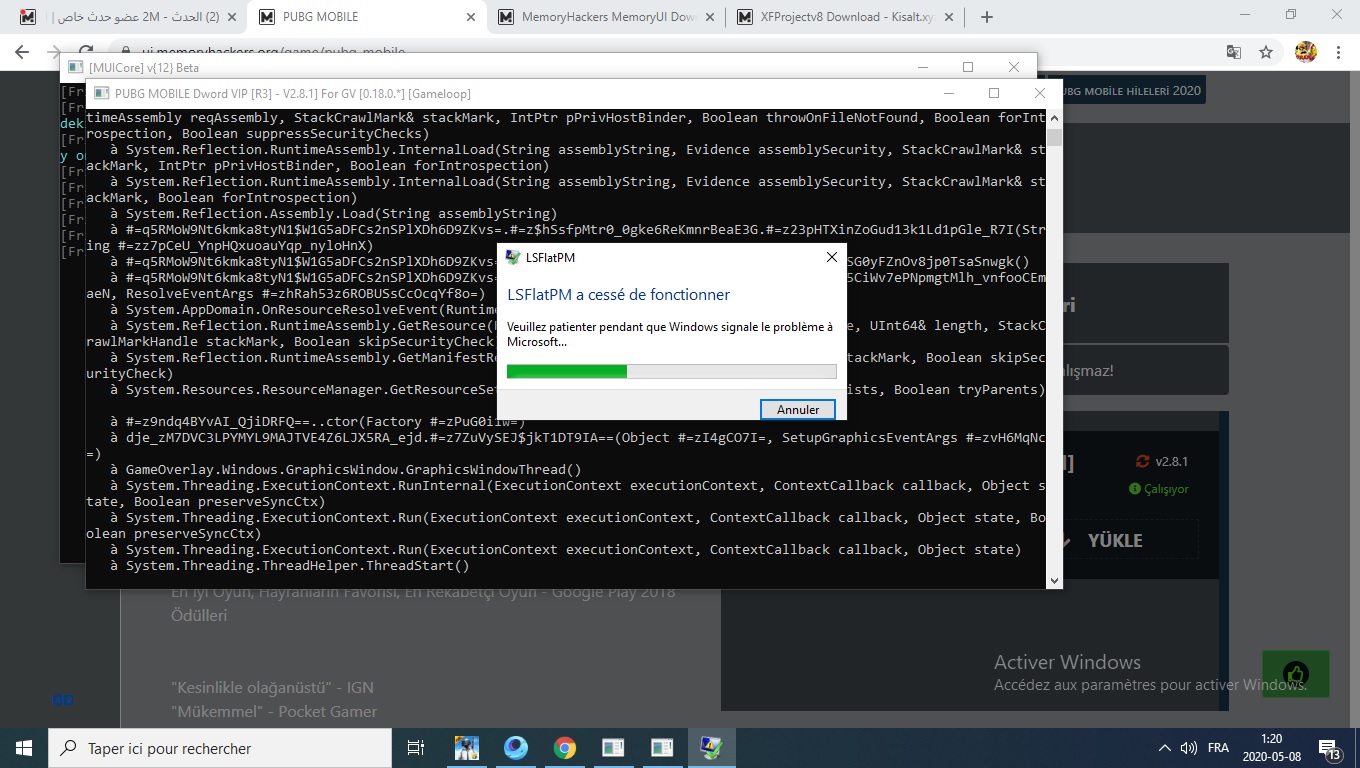The width and height of the screenshot is (1360, 768).
Task: Open the notification center icon
Action: [x=1329, y=748]
